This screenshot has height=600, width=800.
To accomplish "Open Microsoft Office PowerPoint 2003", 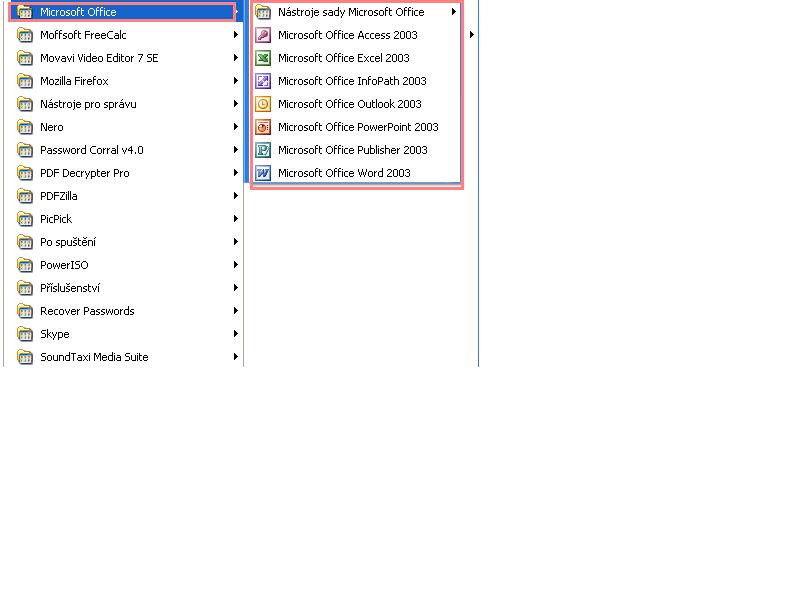I will click(356, 127).
